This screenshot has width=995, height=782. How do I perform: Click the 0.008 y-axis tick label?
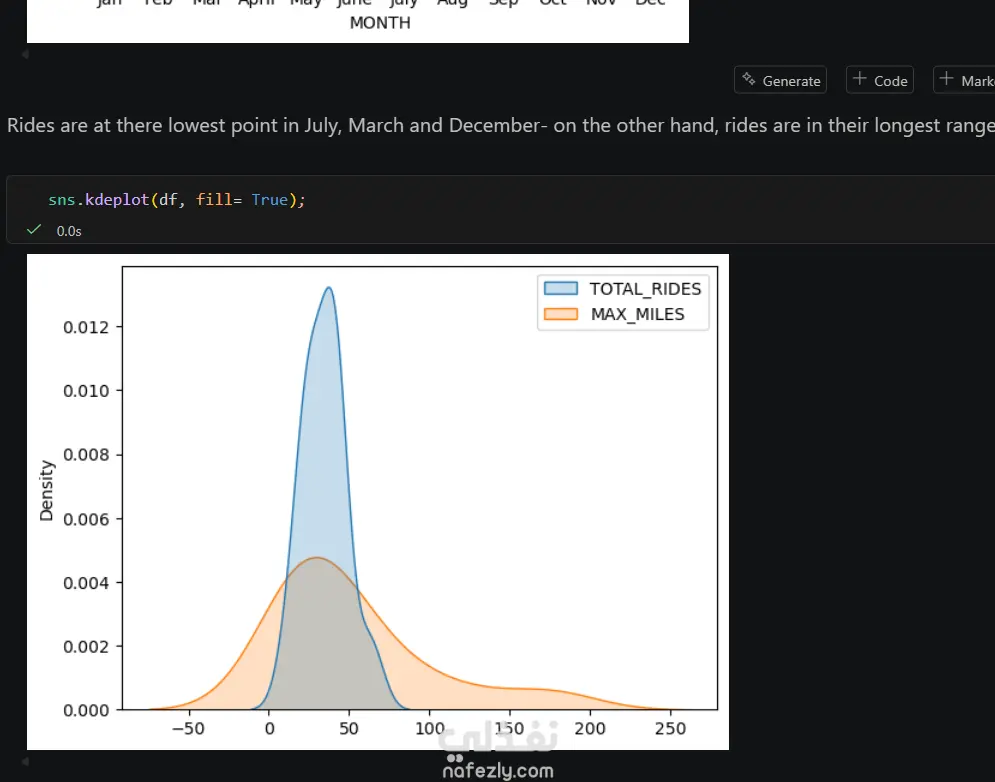coord(86,455)
